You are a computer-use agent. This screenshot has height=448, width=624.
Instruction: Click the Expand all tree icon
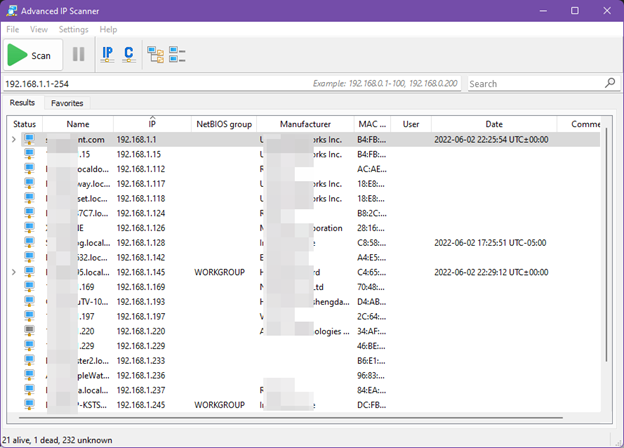click(156, 55)
